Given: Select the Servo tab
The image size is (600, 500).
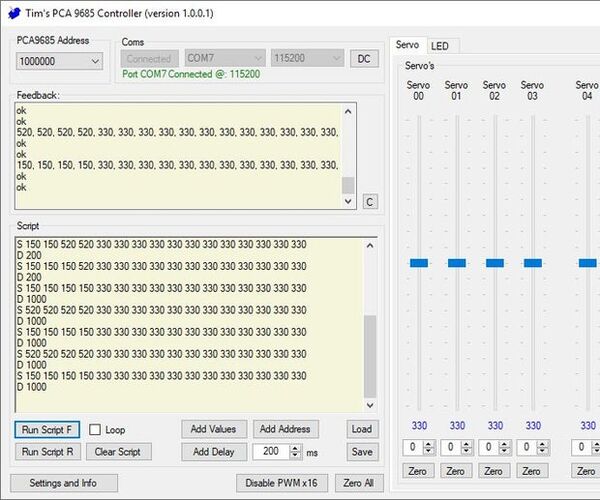Looking at the screenshot, I should click(x=407, y=45).
